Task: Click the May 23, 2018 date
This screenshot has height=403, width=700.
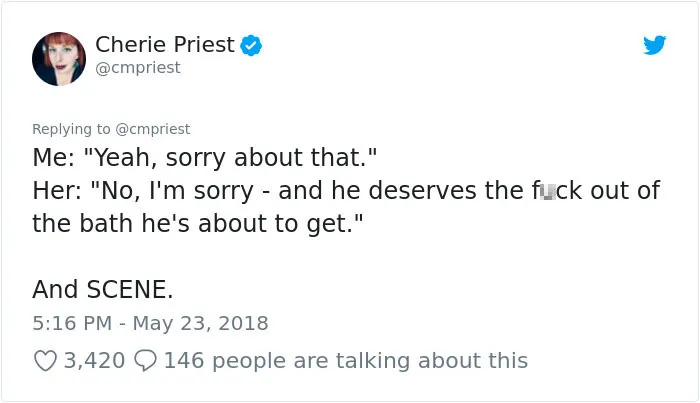Action: coord(200,323)
